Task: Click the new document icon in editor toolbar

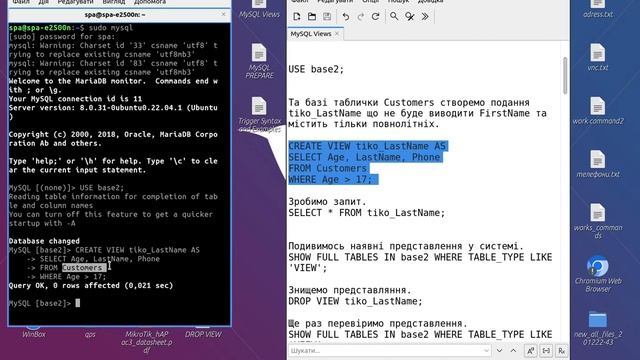Action: click(x=297, y=16)
